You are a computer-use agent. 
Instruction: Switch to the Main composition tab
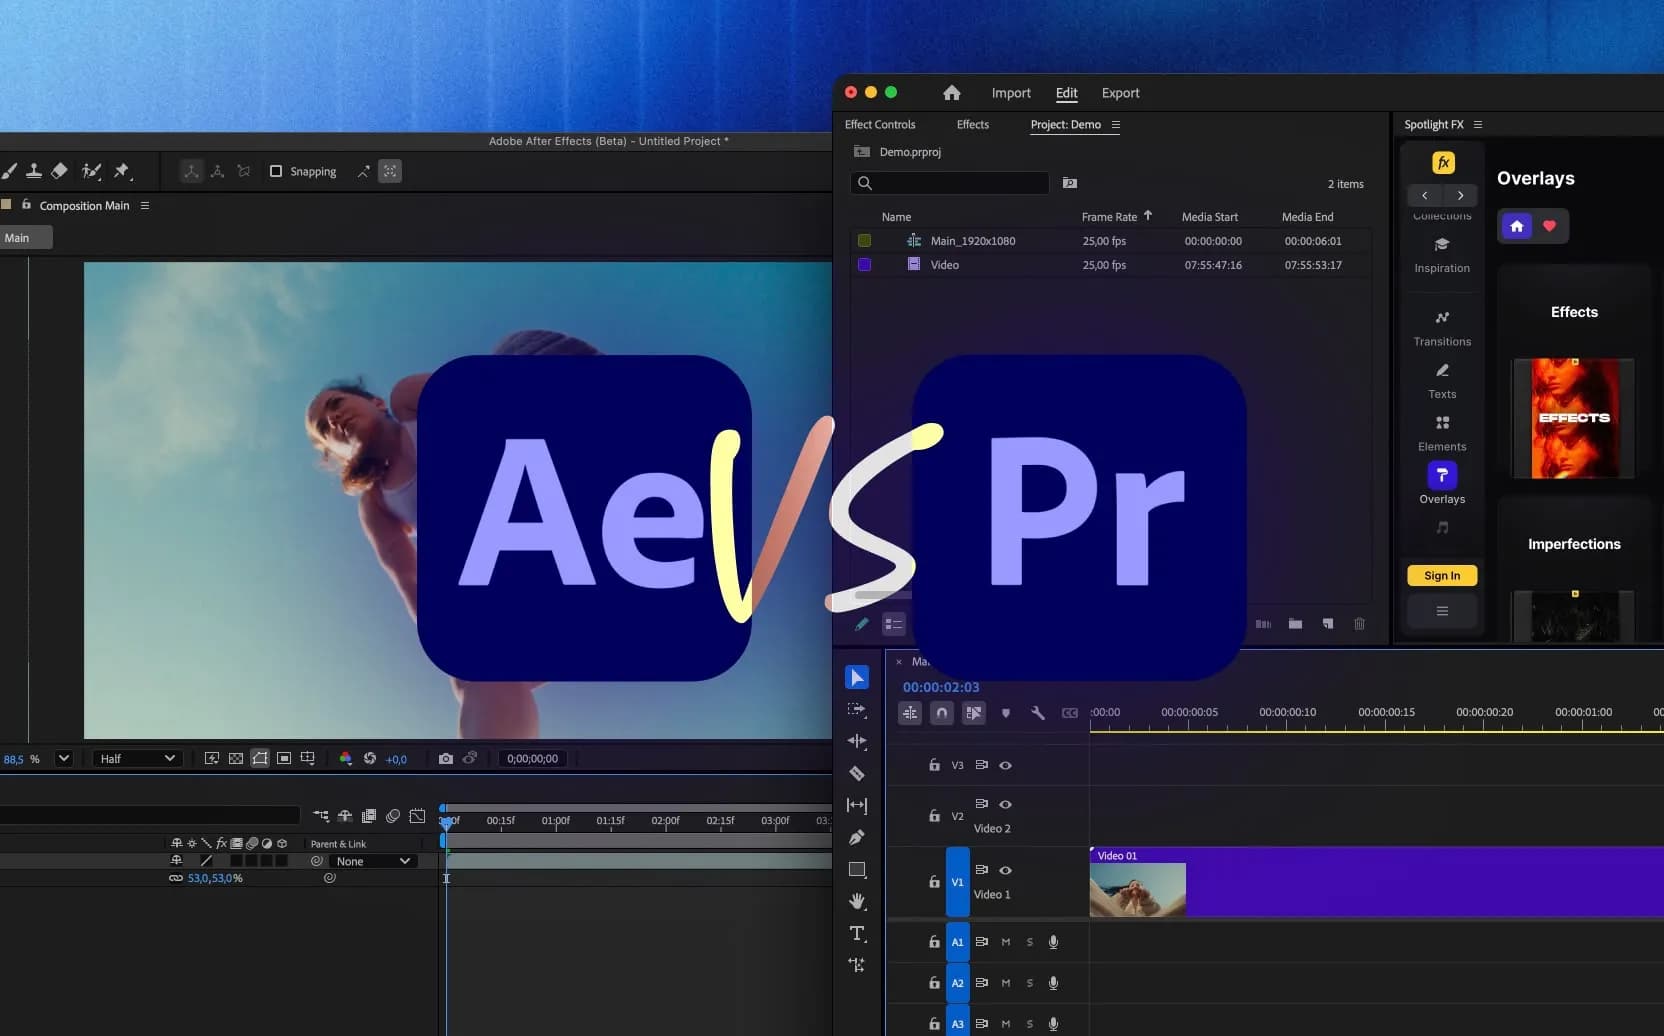click(25, 238)
